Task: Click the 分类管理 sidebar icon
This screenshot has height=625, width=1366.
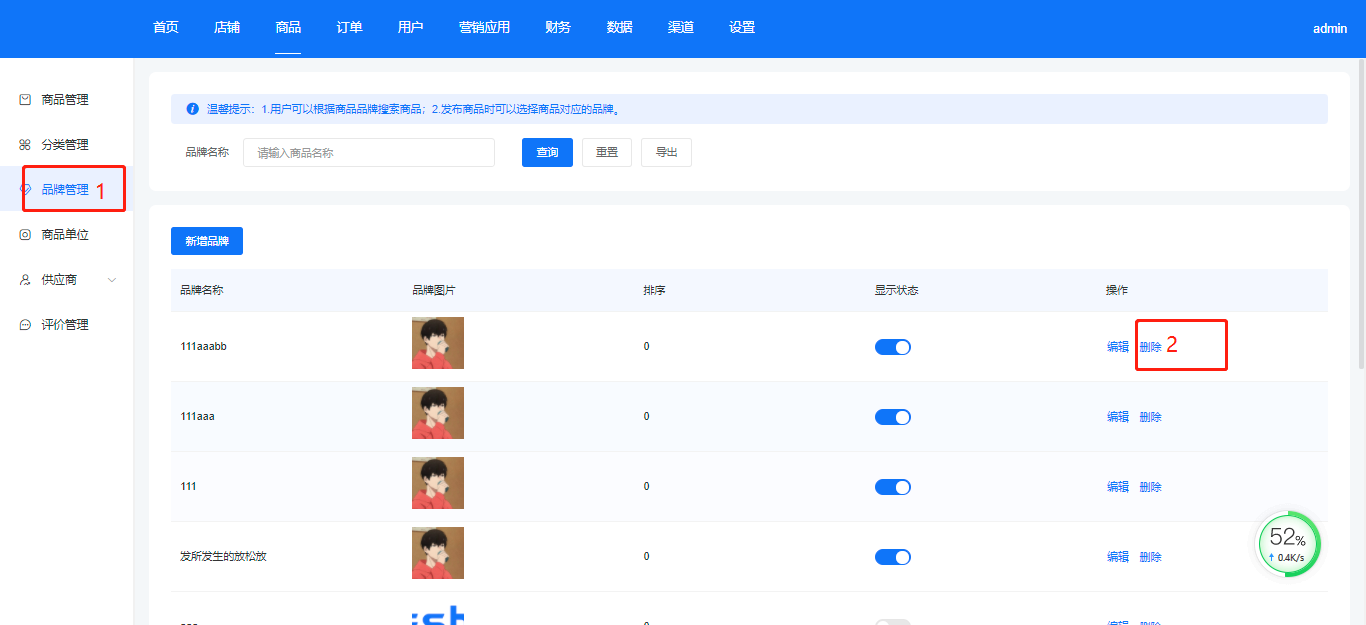Action: click(25, 145)
